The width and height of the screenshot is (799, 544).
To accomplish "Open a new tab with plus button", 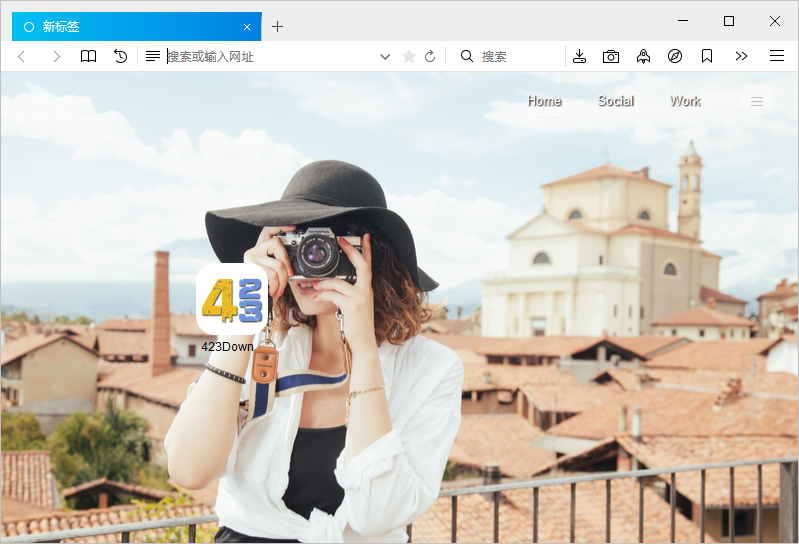I will coord(278,27).
